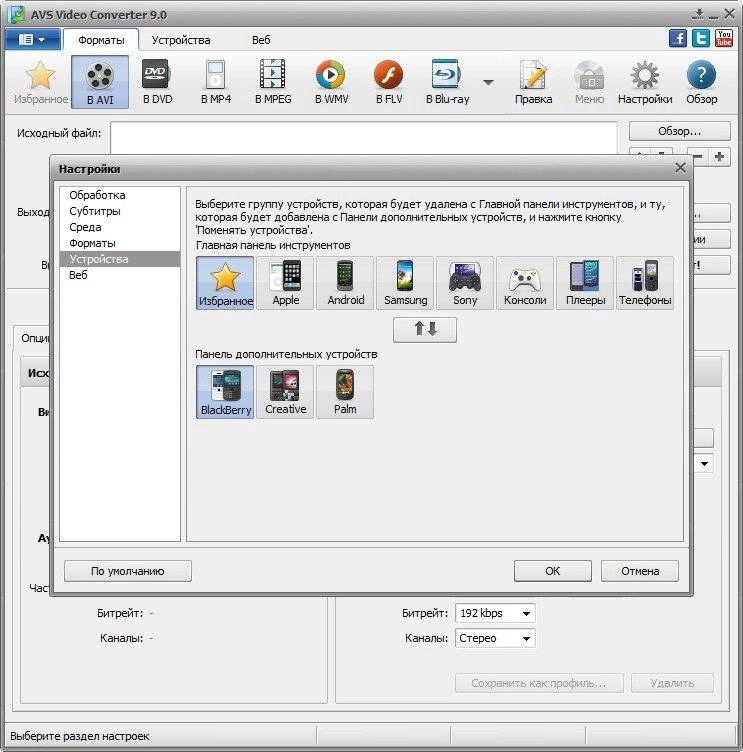Switch to the 'Устройства' tab
Image resolution: width=743 pixels, height=752 pixels.
[181, 40]
